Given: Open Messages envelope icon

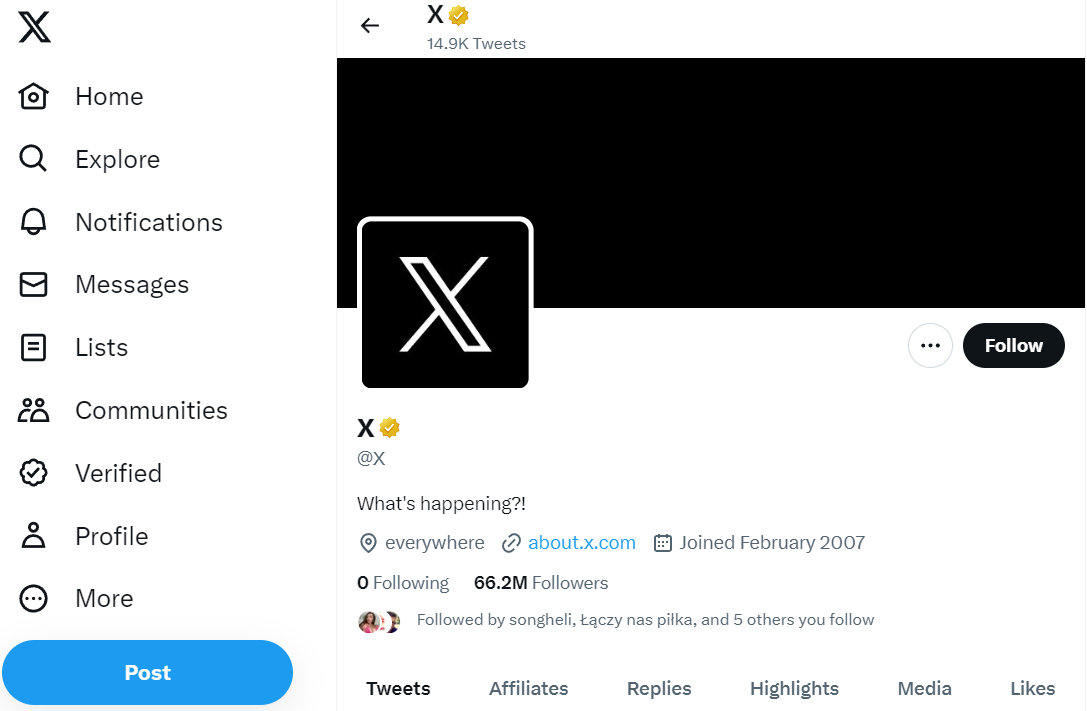Looking at the screenshot, I should [x=33, y=284].
